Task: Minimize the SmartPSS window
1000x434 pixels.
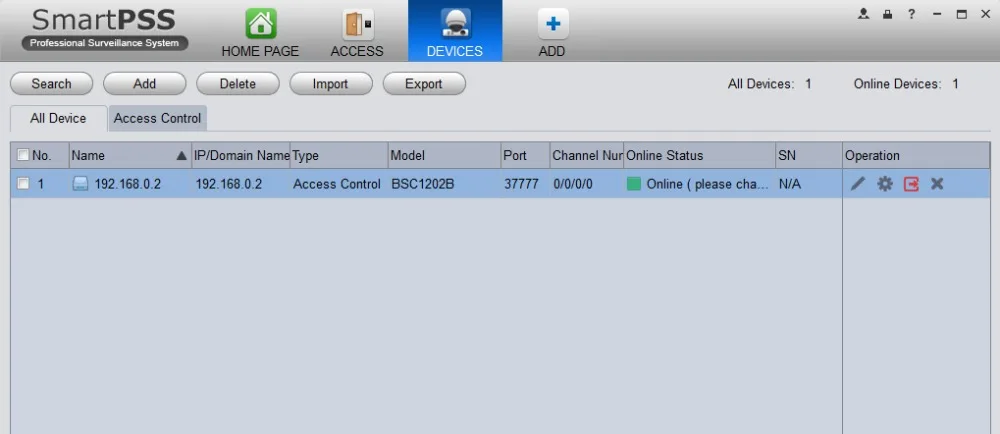Action: tap(937, 14)
